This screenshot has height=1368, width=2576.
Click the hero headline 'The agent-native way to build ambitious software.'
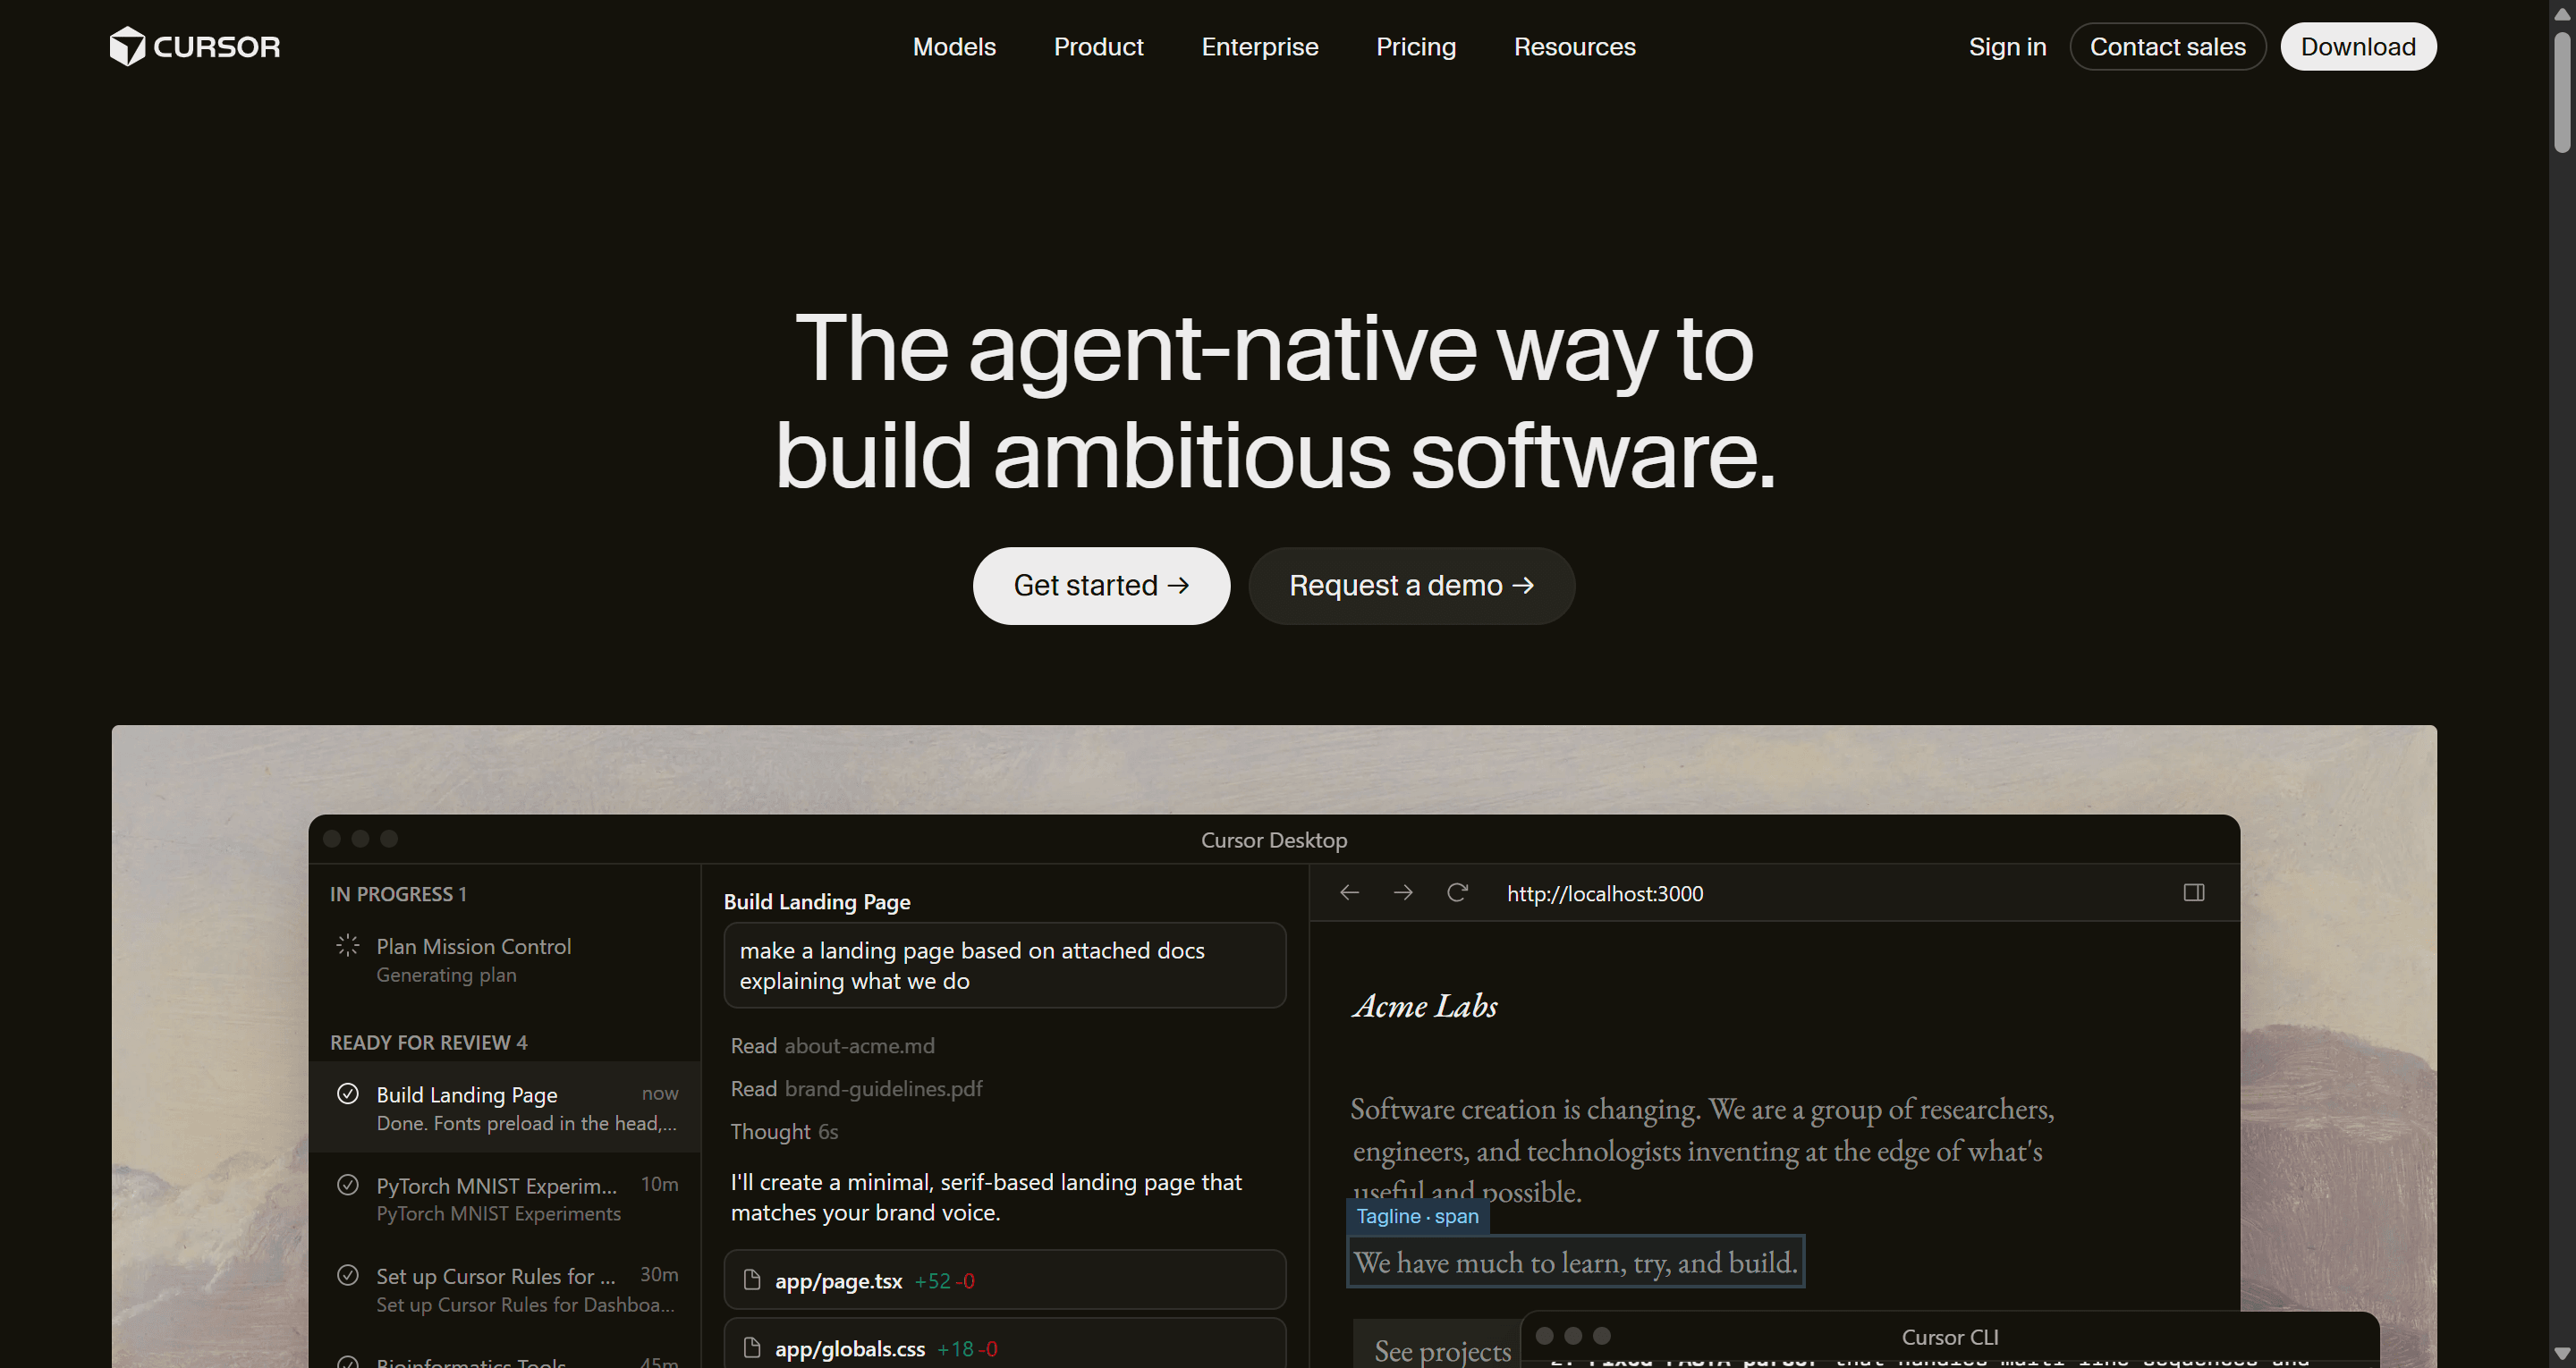tap(1275, 401)
